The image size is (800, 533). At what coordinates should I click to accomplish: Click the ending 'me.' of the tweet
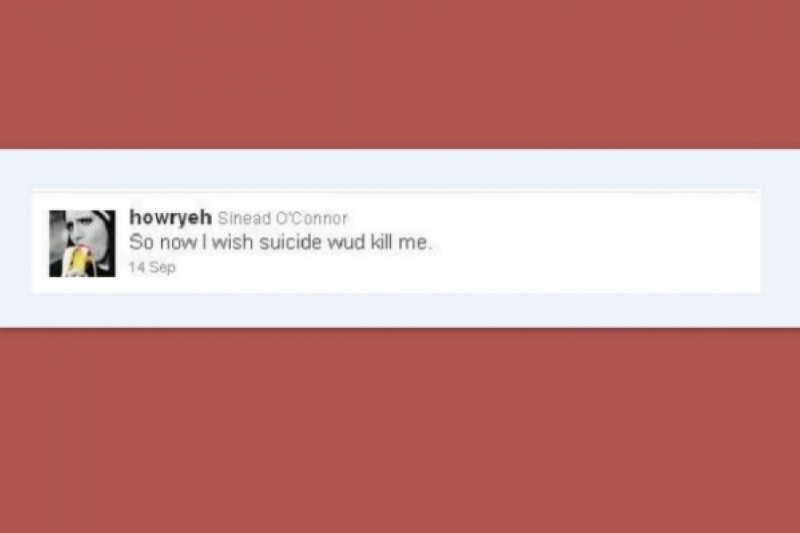coord(415,243)
